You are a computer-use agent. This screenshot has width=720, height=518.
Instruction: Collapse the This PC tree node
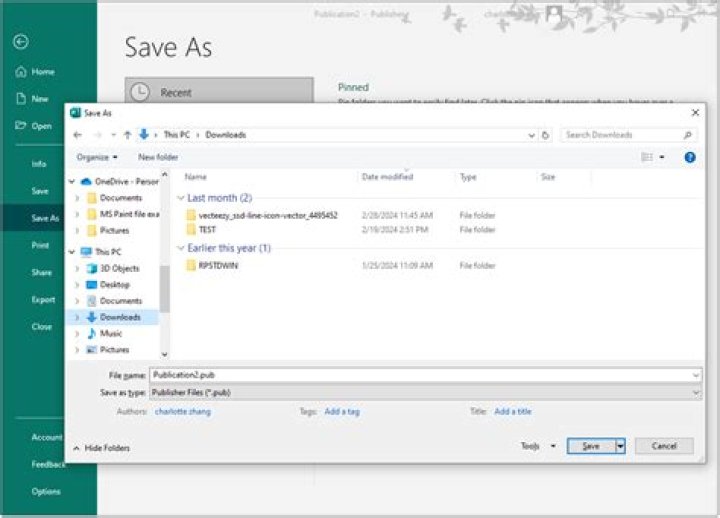[72, 252]
